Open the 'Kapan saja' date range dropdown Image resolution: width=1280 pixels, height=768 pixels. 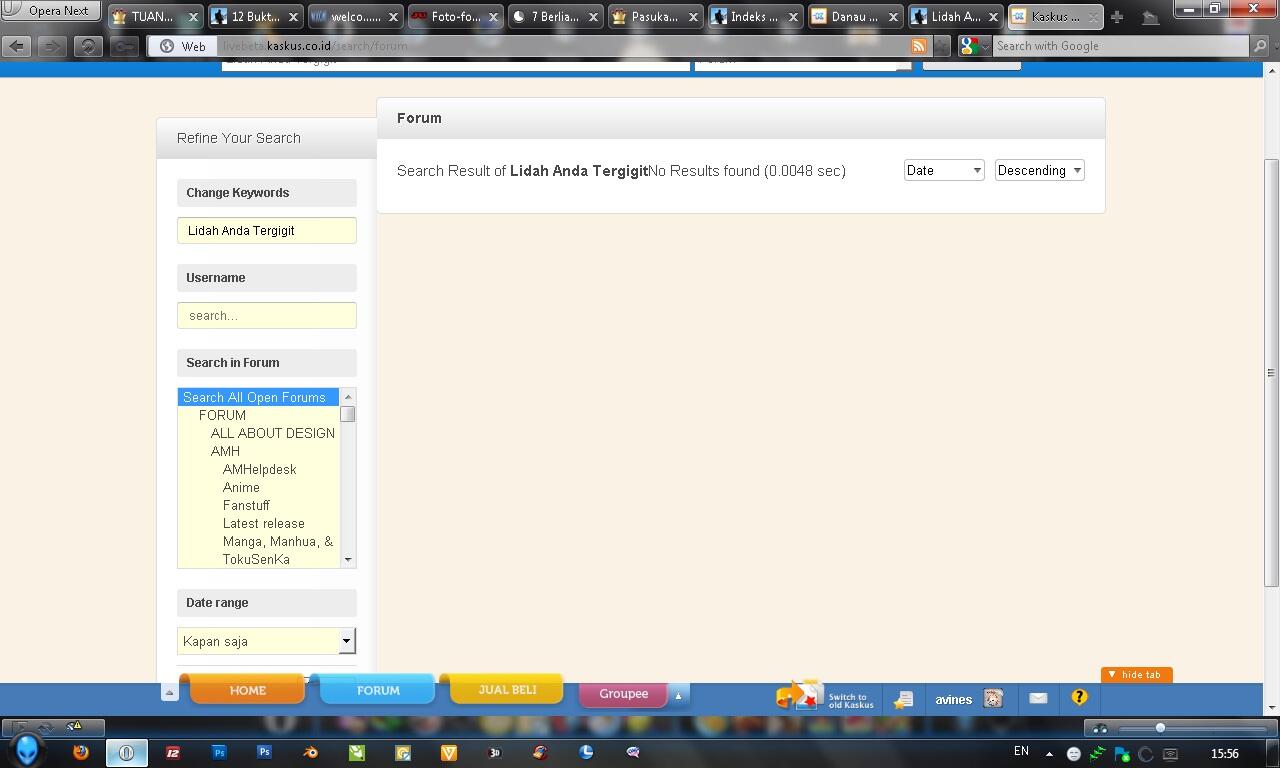pos(266,641)
